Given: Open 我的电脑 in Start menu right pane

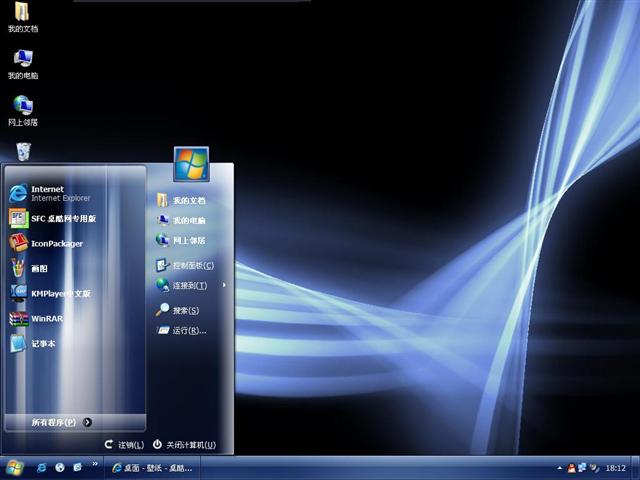Looking at the screenshot, I should coord(190,220).
